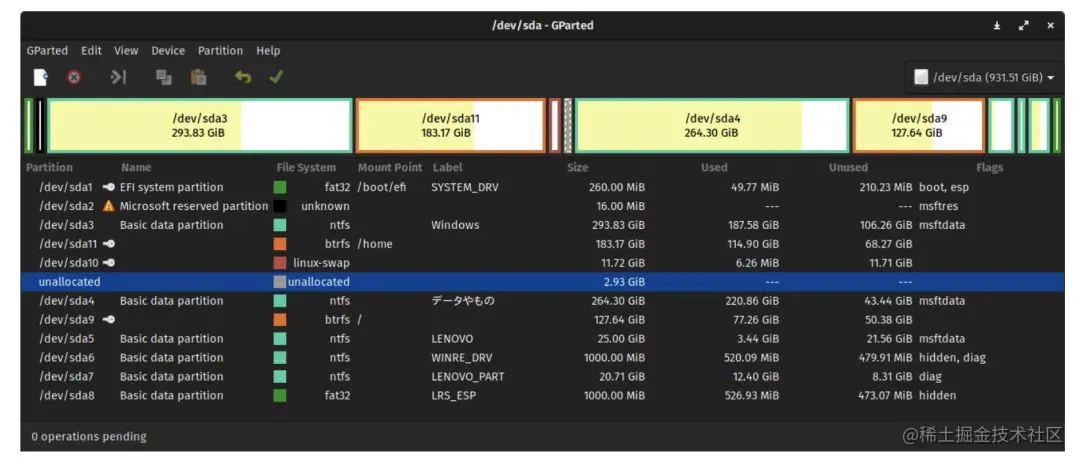Screen dimensions: 1080x462
Task: Click the Paste partition toolbar icon
Action: coord(198,77)
